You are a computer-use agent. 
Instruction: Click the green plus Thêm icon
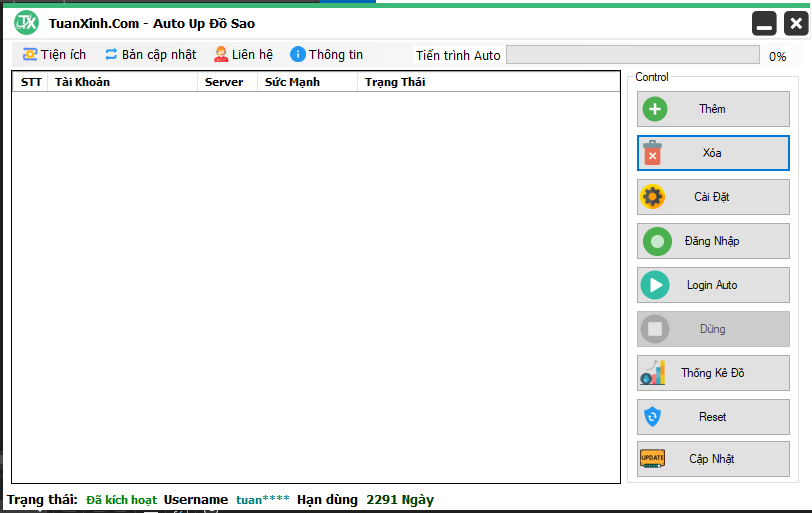point(655,109)
